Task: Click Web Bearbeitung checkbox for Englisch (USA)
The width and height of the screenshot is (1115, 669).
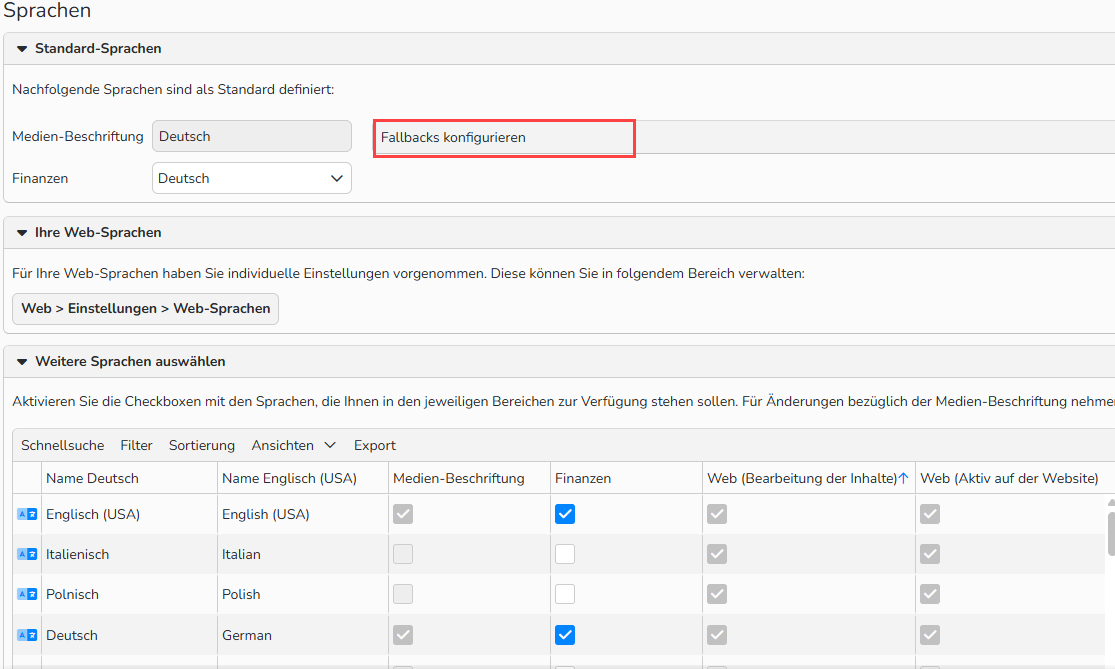Action: pyautogui.click(x=717, y=514)
